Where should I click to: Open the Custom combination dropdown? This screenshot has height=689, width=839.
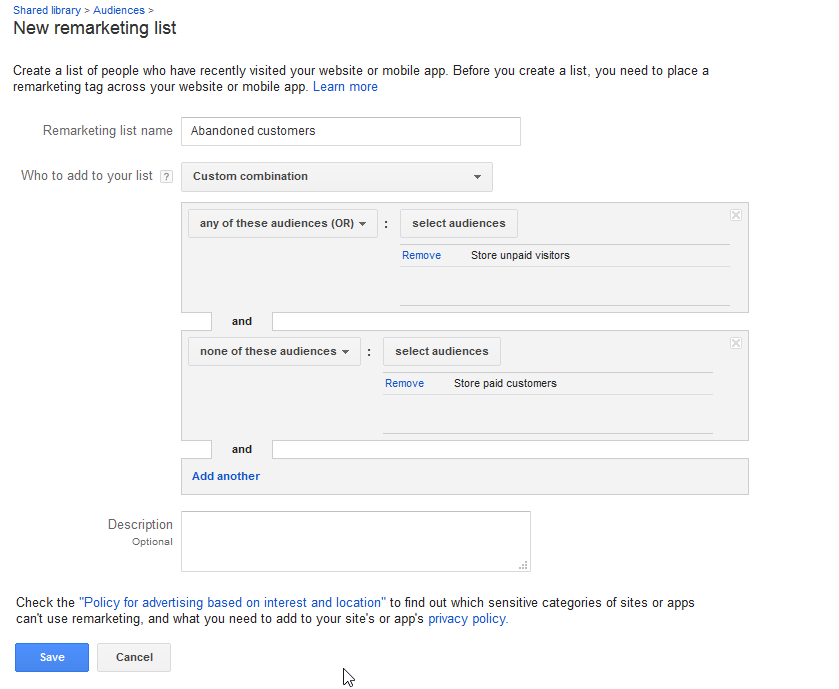pyautogui.click(x=337, y=177)
